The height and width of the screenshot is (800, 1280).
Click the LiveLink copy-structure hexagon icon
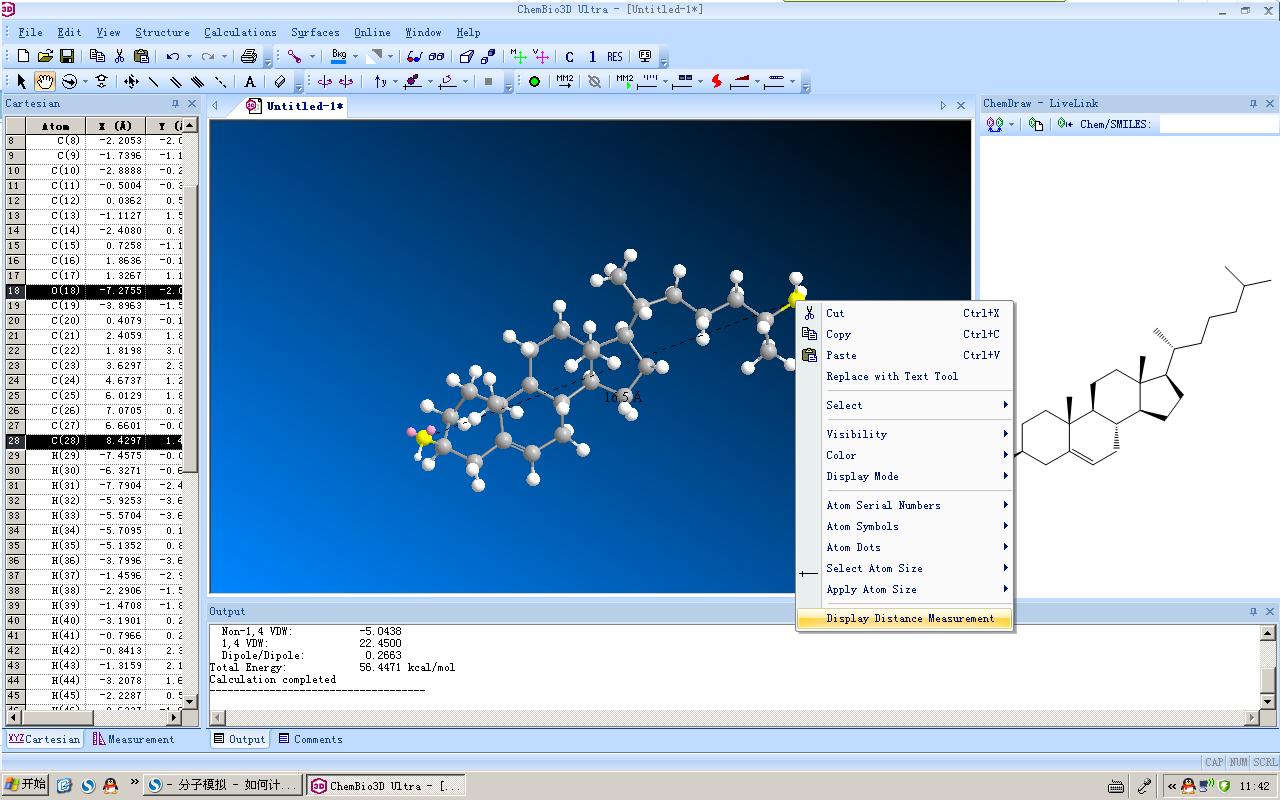pyautogui.click(x=1036, y=124)
